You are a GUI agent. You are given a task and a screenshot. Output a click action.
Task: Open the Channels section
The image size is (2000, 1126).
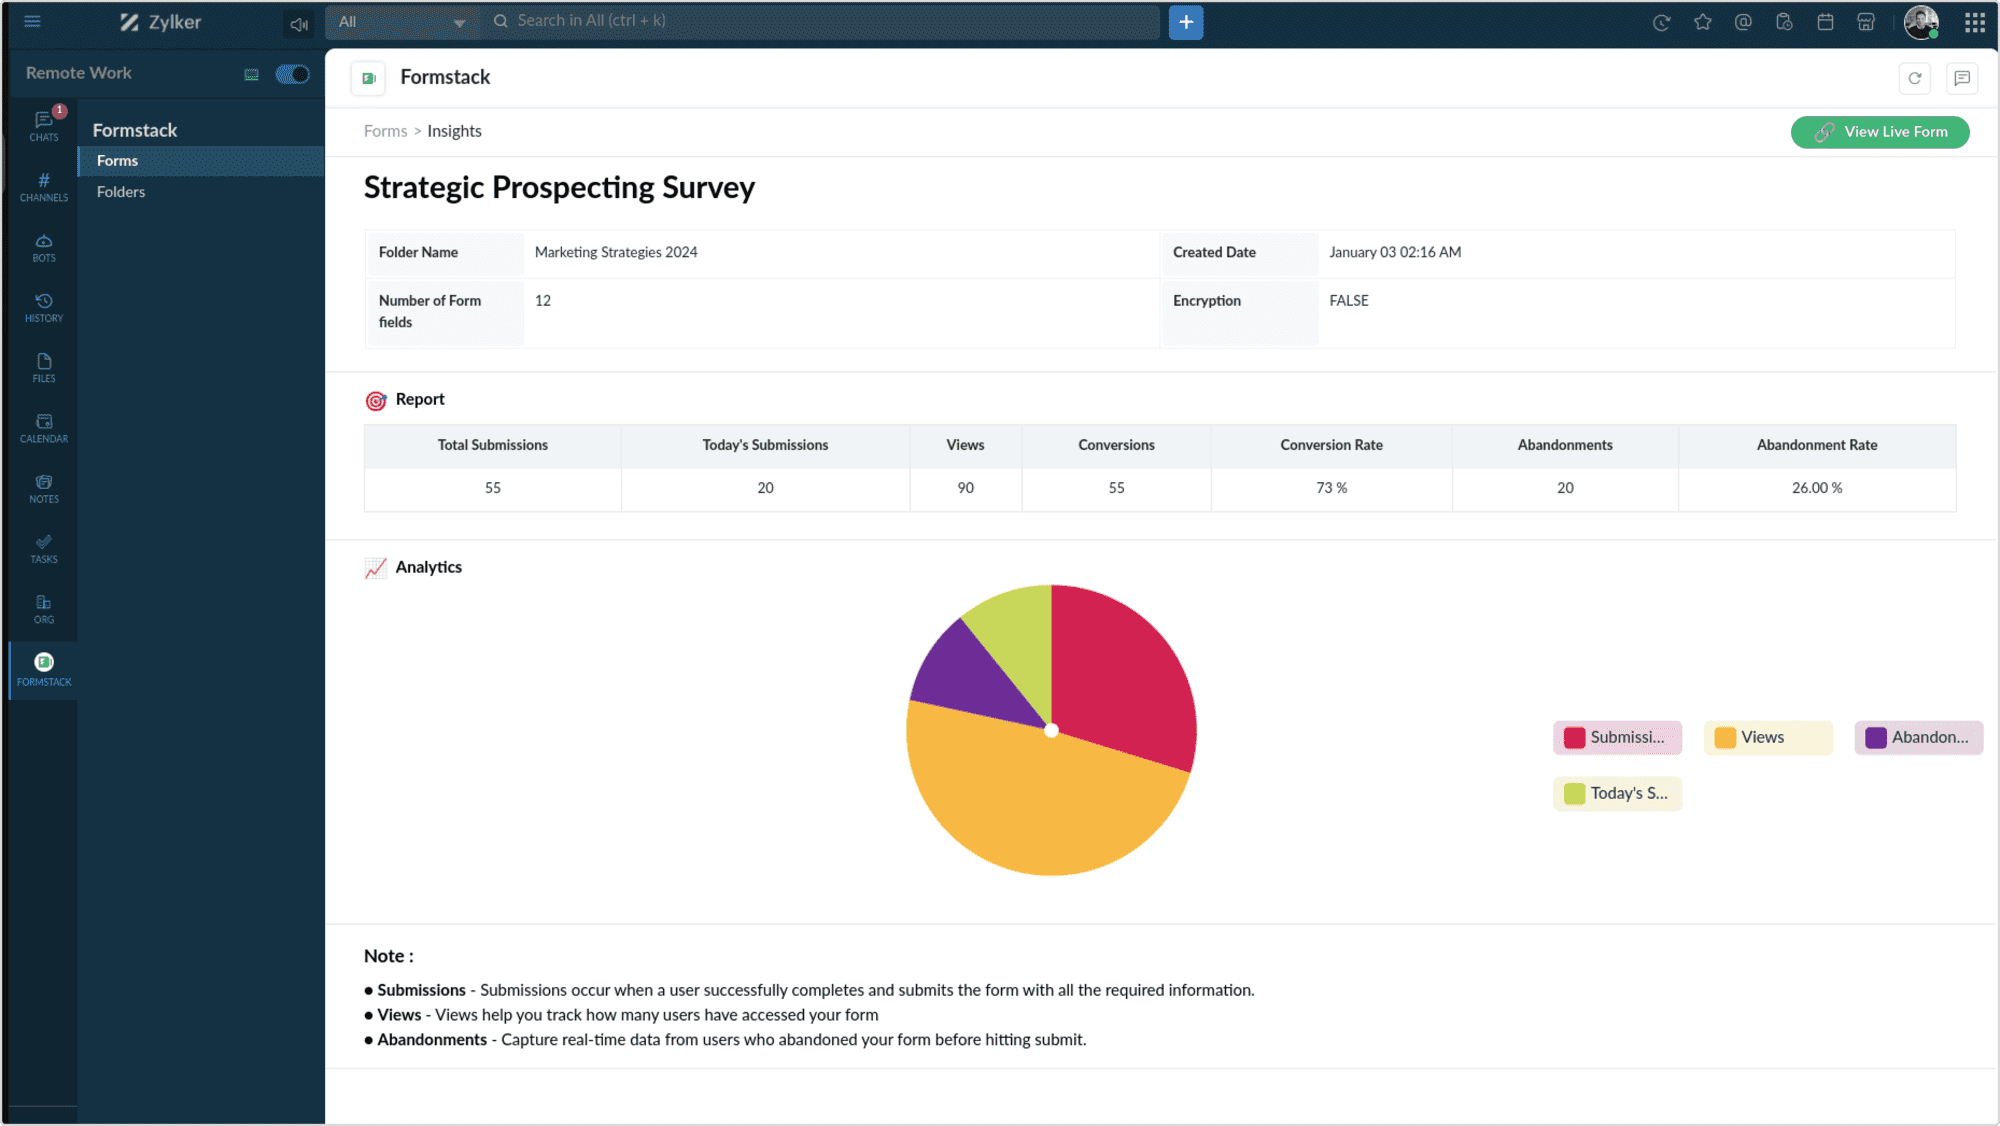tap(44, 186)
